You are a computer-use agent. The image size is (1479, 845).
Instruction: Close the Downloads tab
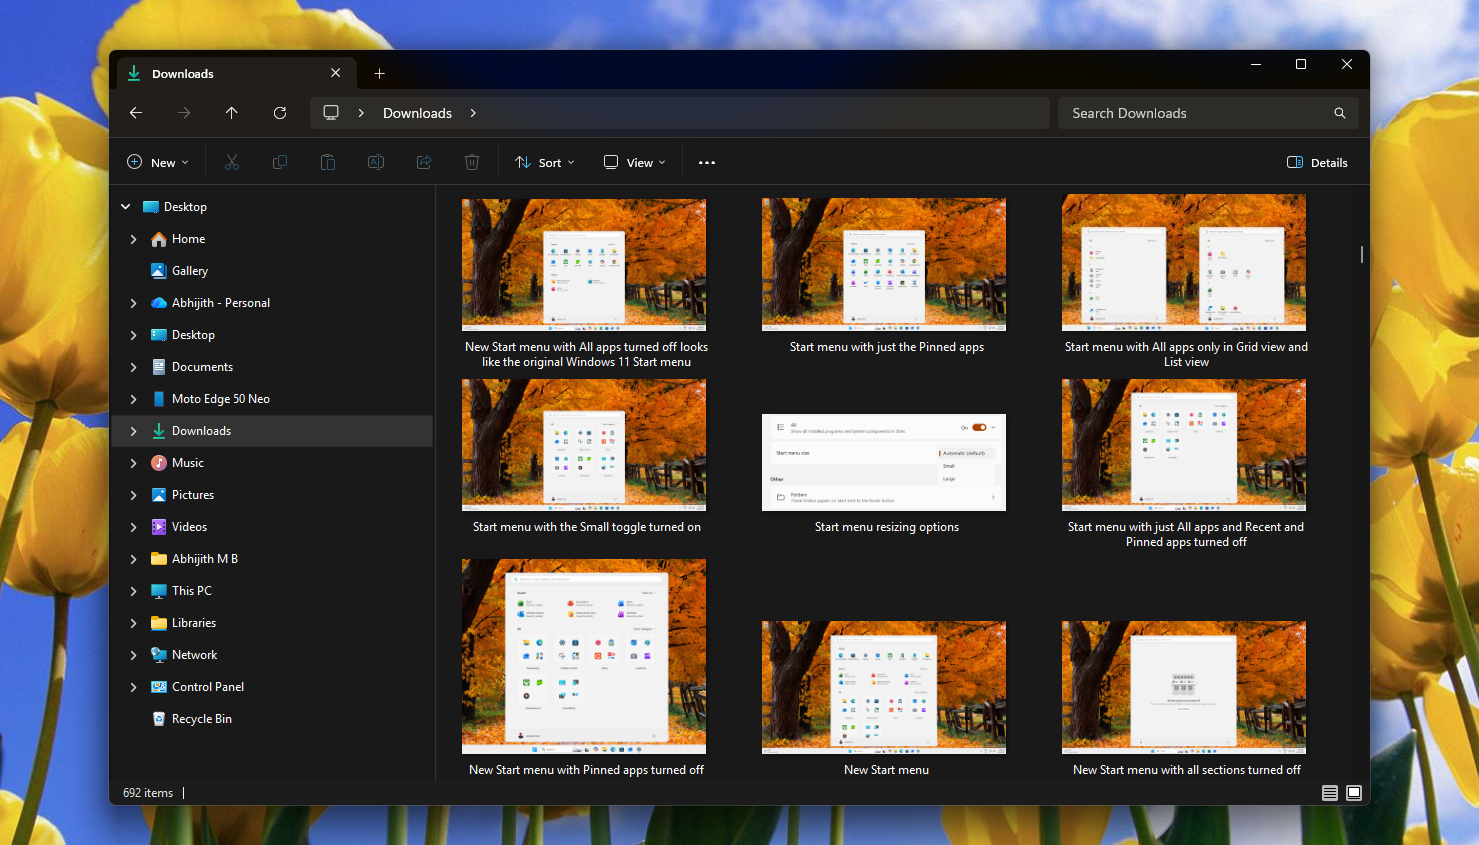coord(336,73)
